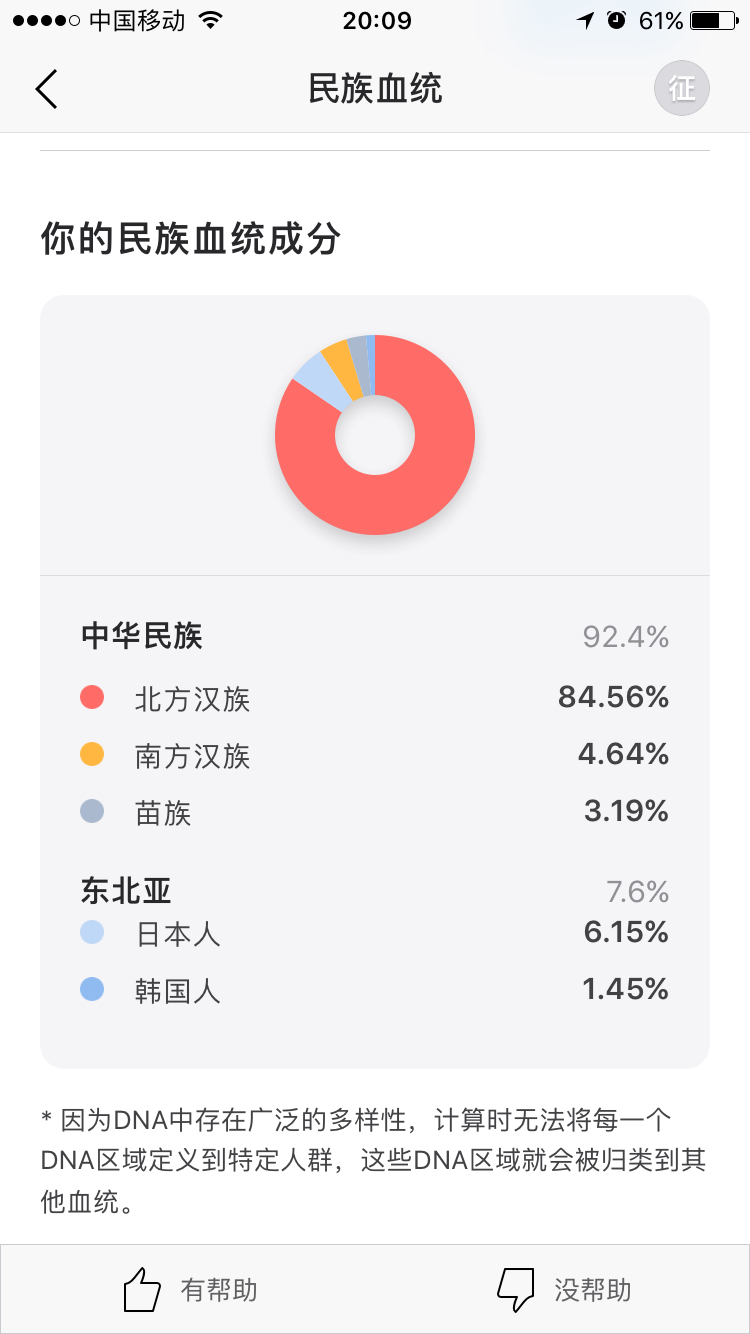The width and height of the screenshot is (750, 1334).
Task: Tap the 84.56% percentage value
Action: (x=613, y=697)
